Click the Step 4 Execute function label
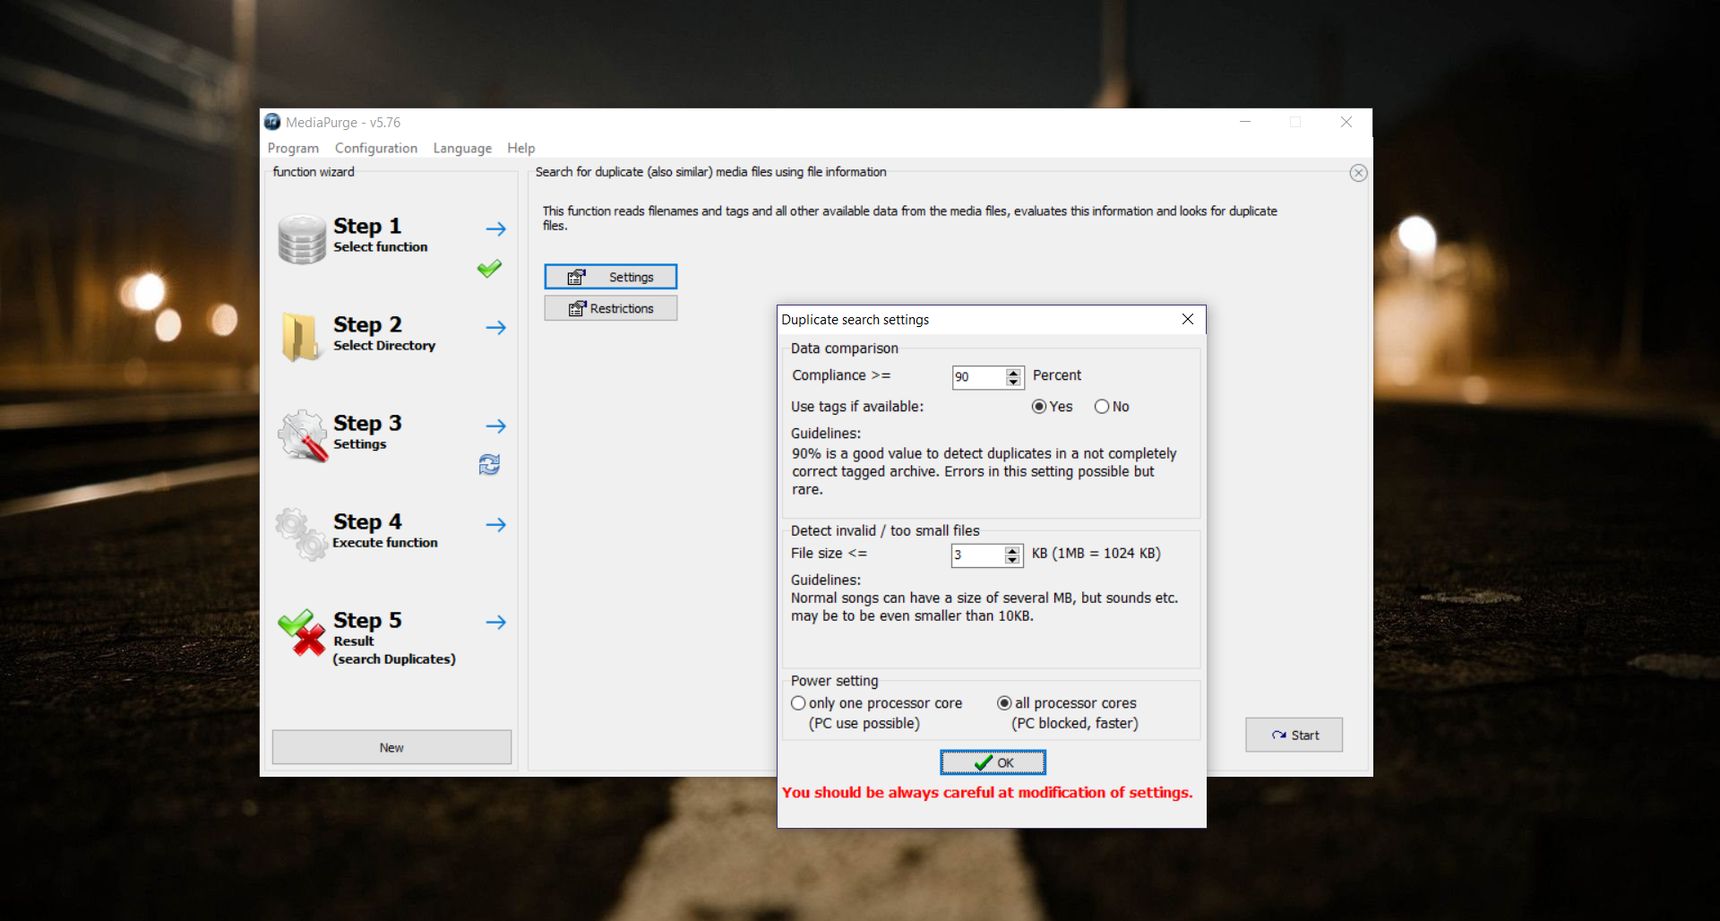 (385, 531)
